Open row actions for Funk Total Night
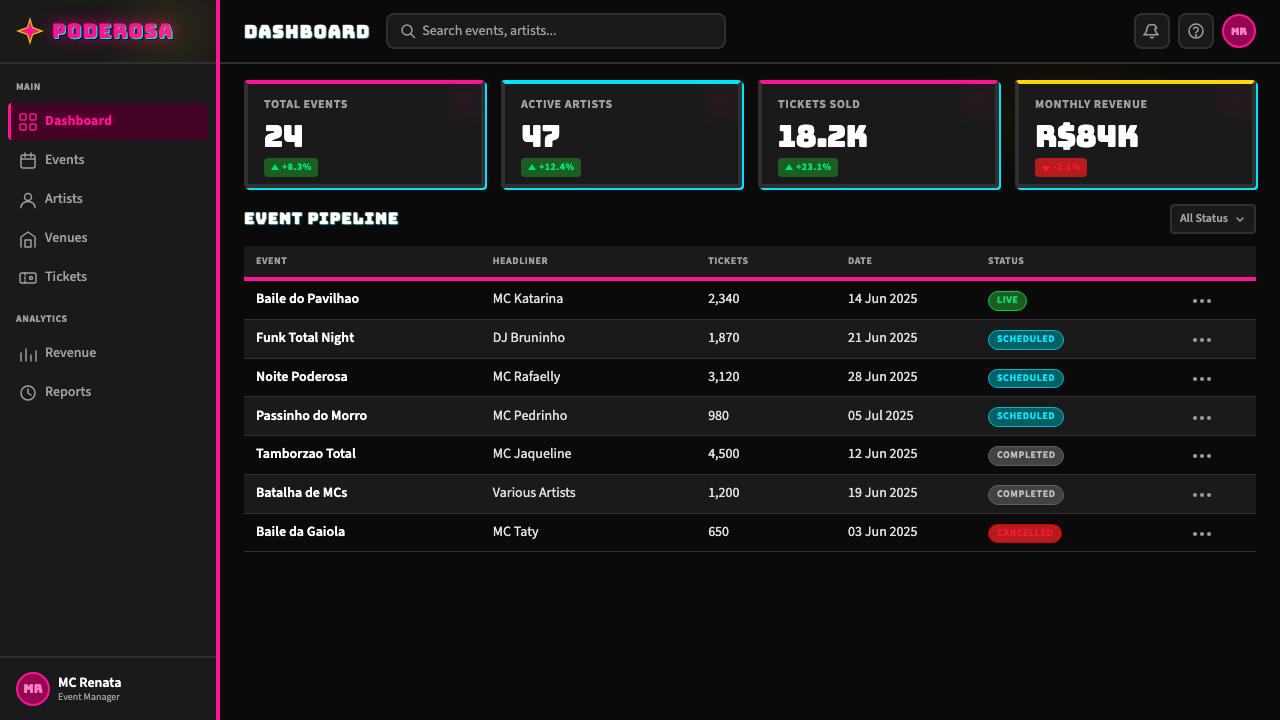Viewport: 1280px width, 720px height. [x=1202, y=340]
